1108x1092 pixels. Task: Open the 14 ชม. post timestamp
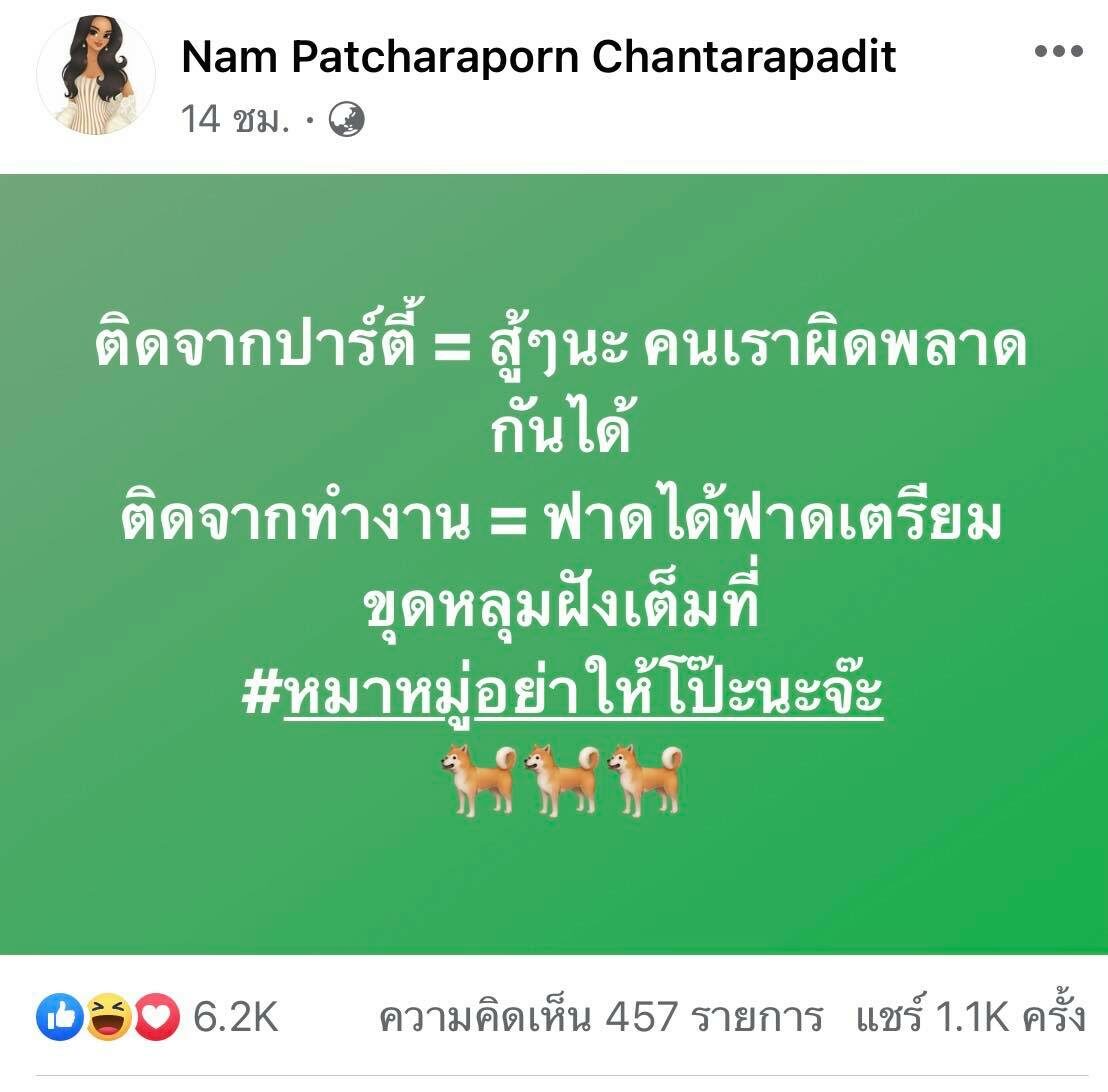pos(235,119)
